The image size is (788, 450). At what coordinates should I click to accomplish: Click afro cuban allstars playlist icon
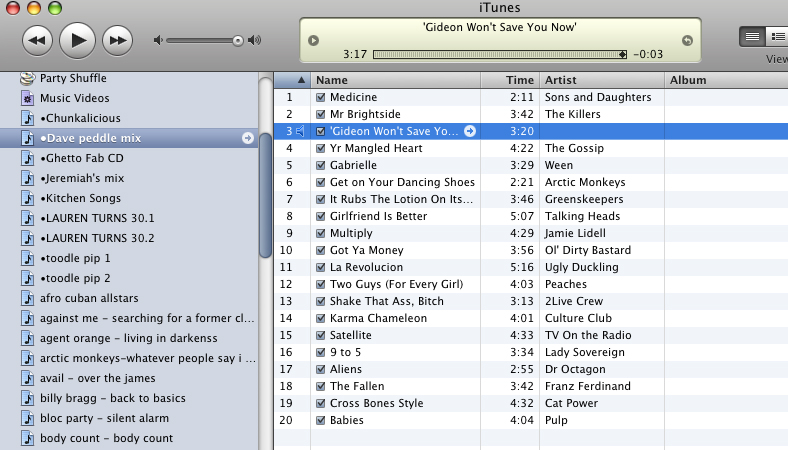tap(28, 298)
